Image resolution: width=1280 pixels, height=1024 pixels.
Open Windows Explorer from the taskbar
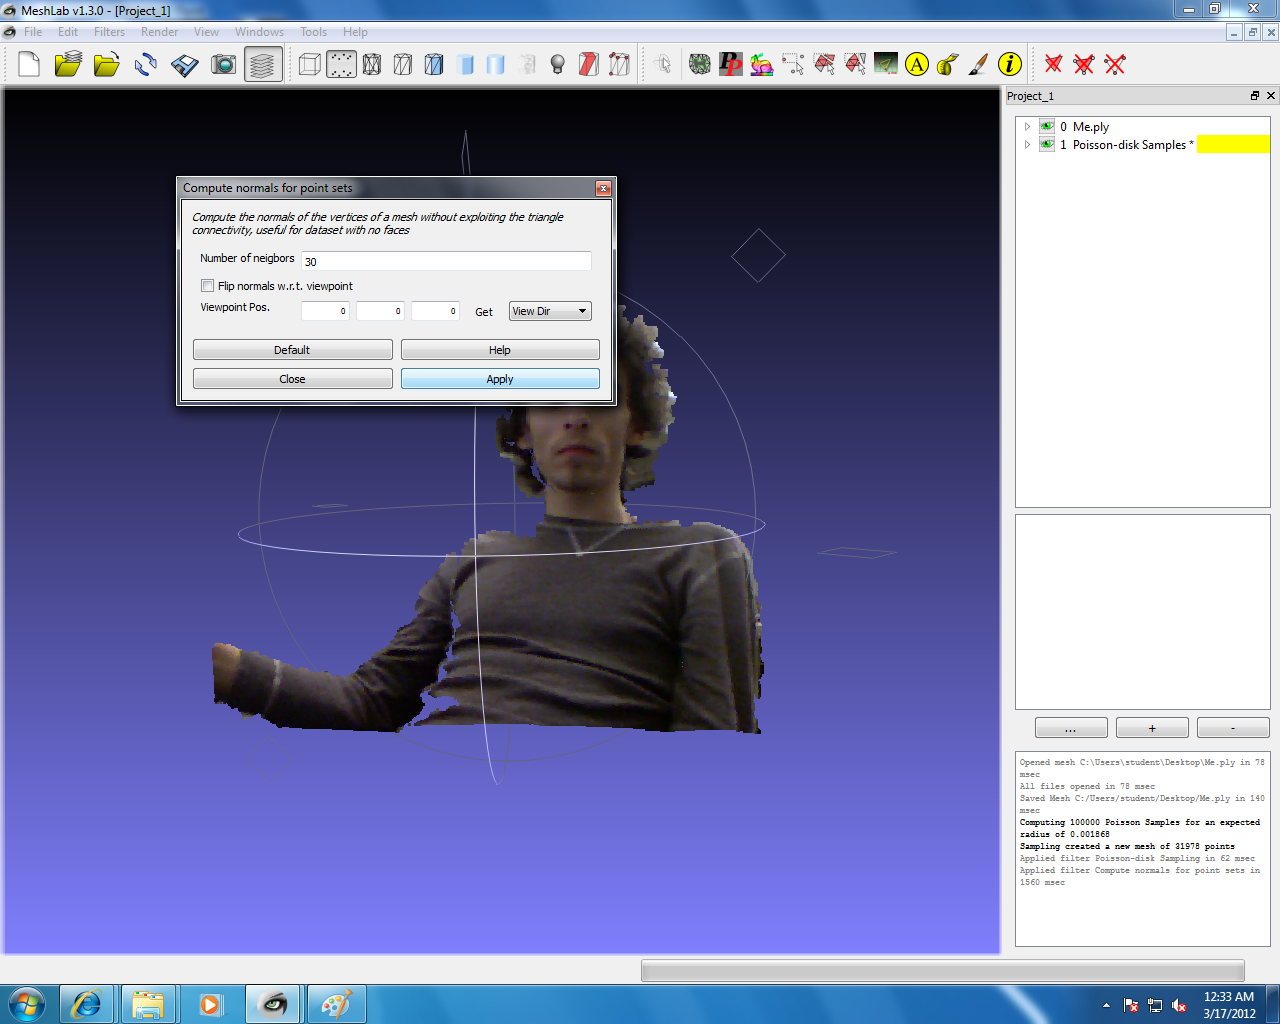click(148, 1004)
